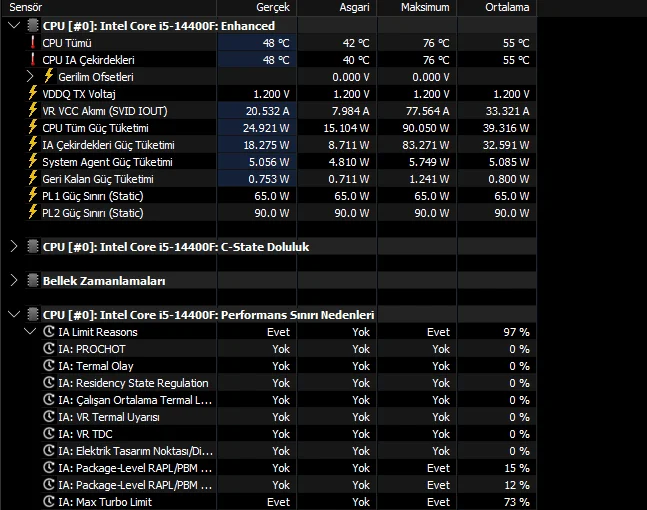
Task: Click the 77.564 A maximum current value
Action: [427, 111]
